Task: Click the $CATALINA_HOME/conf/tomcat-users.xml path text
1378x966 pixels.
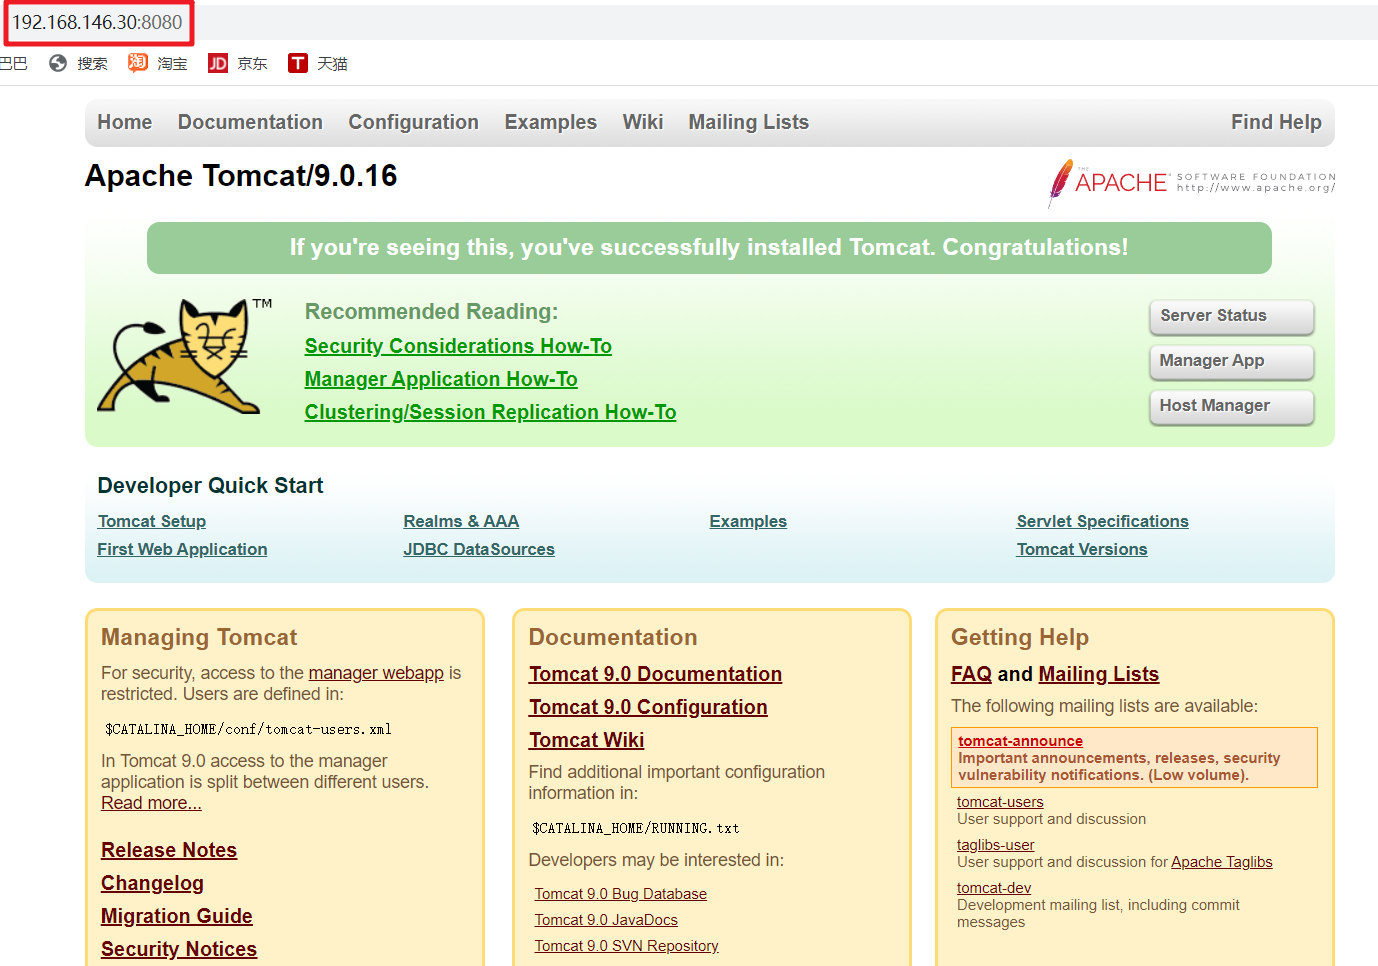Action: 248,729
